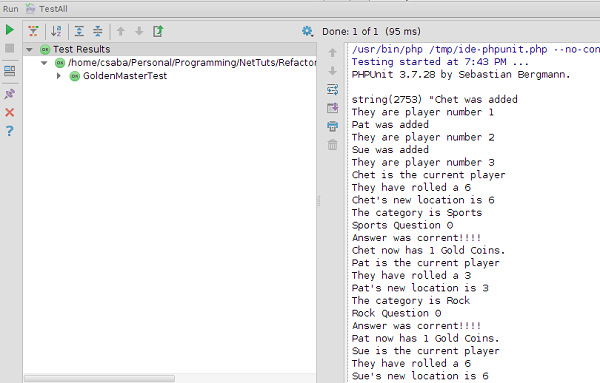Print the console output
Image resolution: width=600 pixels, height=383 pixels.
click(x=333, y=126)
